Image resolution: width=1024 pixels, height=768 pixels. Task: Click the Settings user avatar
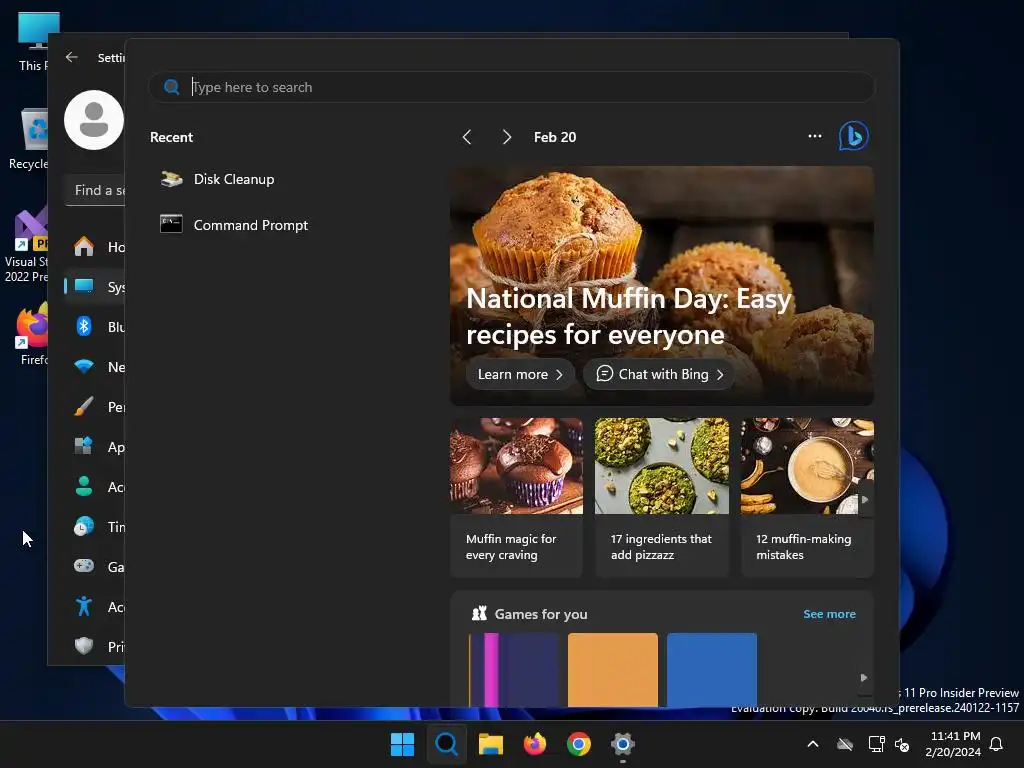pos(94,120)
